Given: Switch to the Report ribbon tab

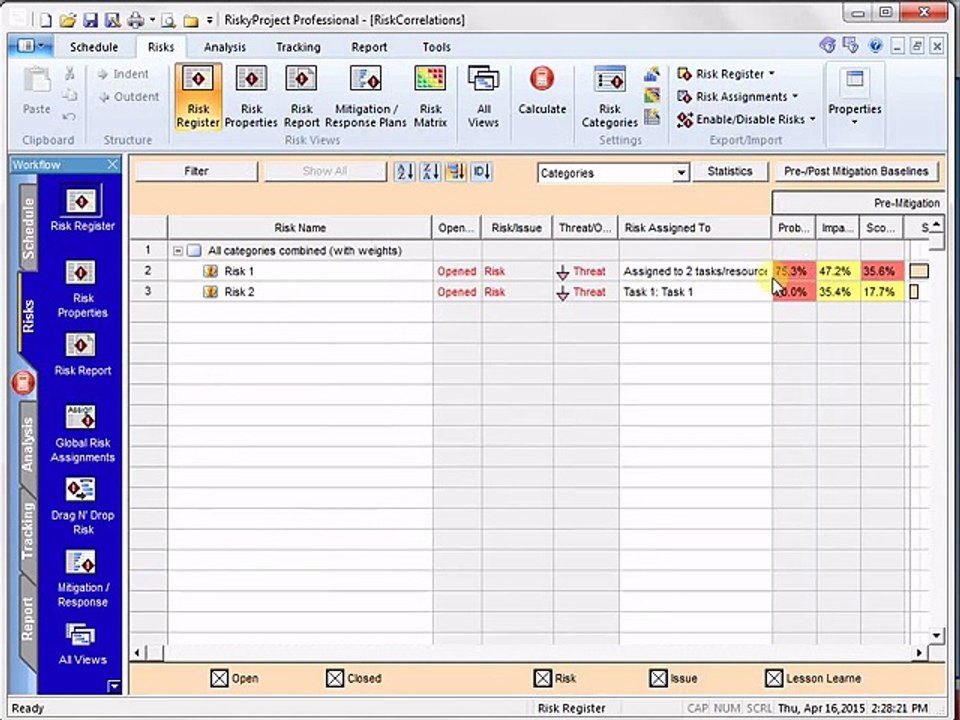Looking at the screenshot, I should (x=369, y=47).
